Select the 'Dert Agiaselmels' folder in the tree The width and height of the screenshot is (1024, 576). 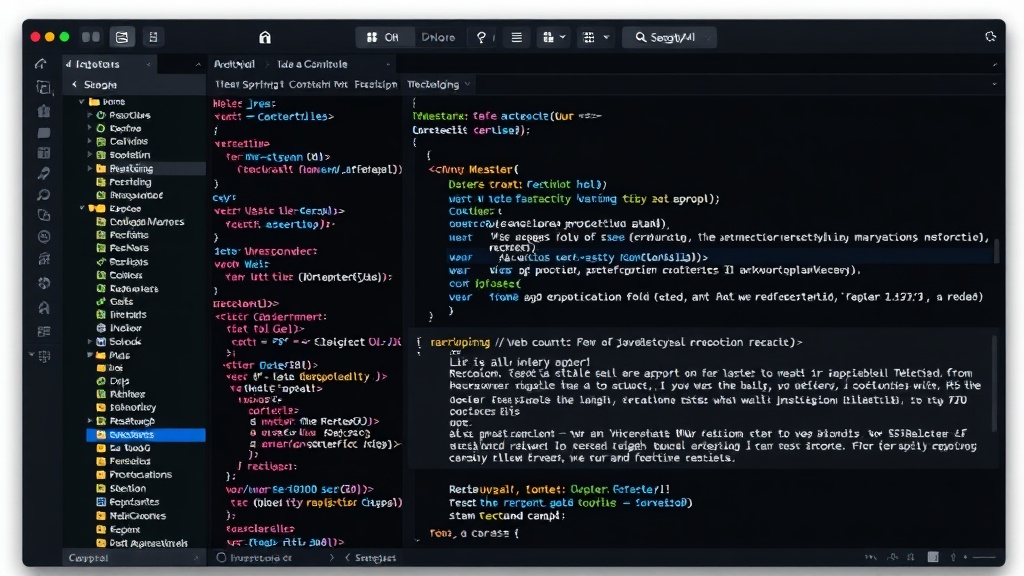[x=142, y=543]
